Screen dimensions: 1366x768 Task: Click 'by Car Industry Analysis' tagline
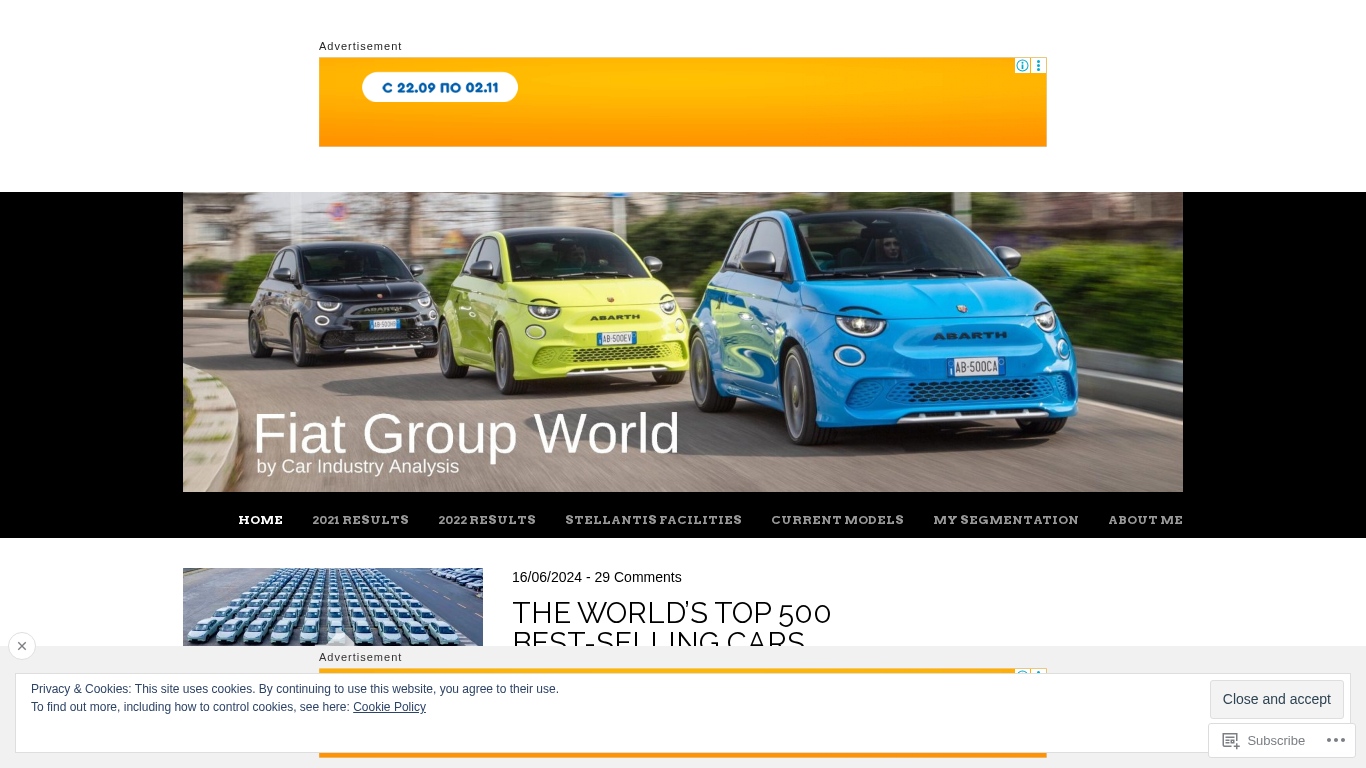[358, 467]
